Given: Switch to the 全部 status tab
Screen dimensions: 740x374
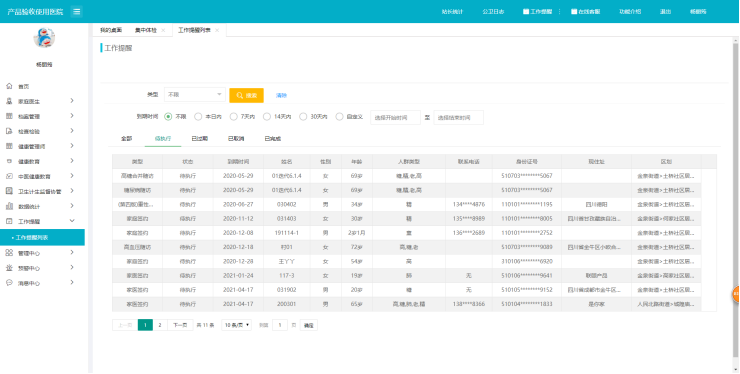Looking at the screenshot, I should point(126,139).
